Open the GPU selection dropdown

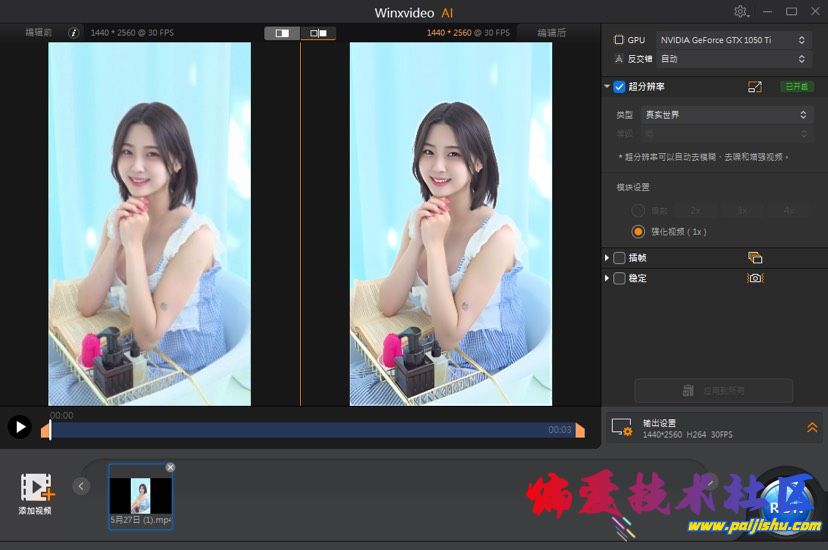click(x=732, y=40)
